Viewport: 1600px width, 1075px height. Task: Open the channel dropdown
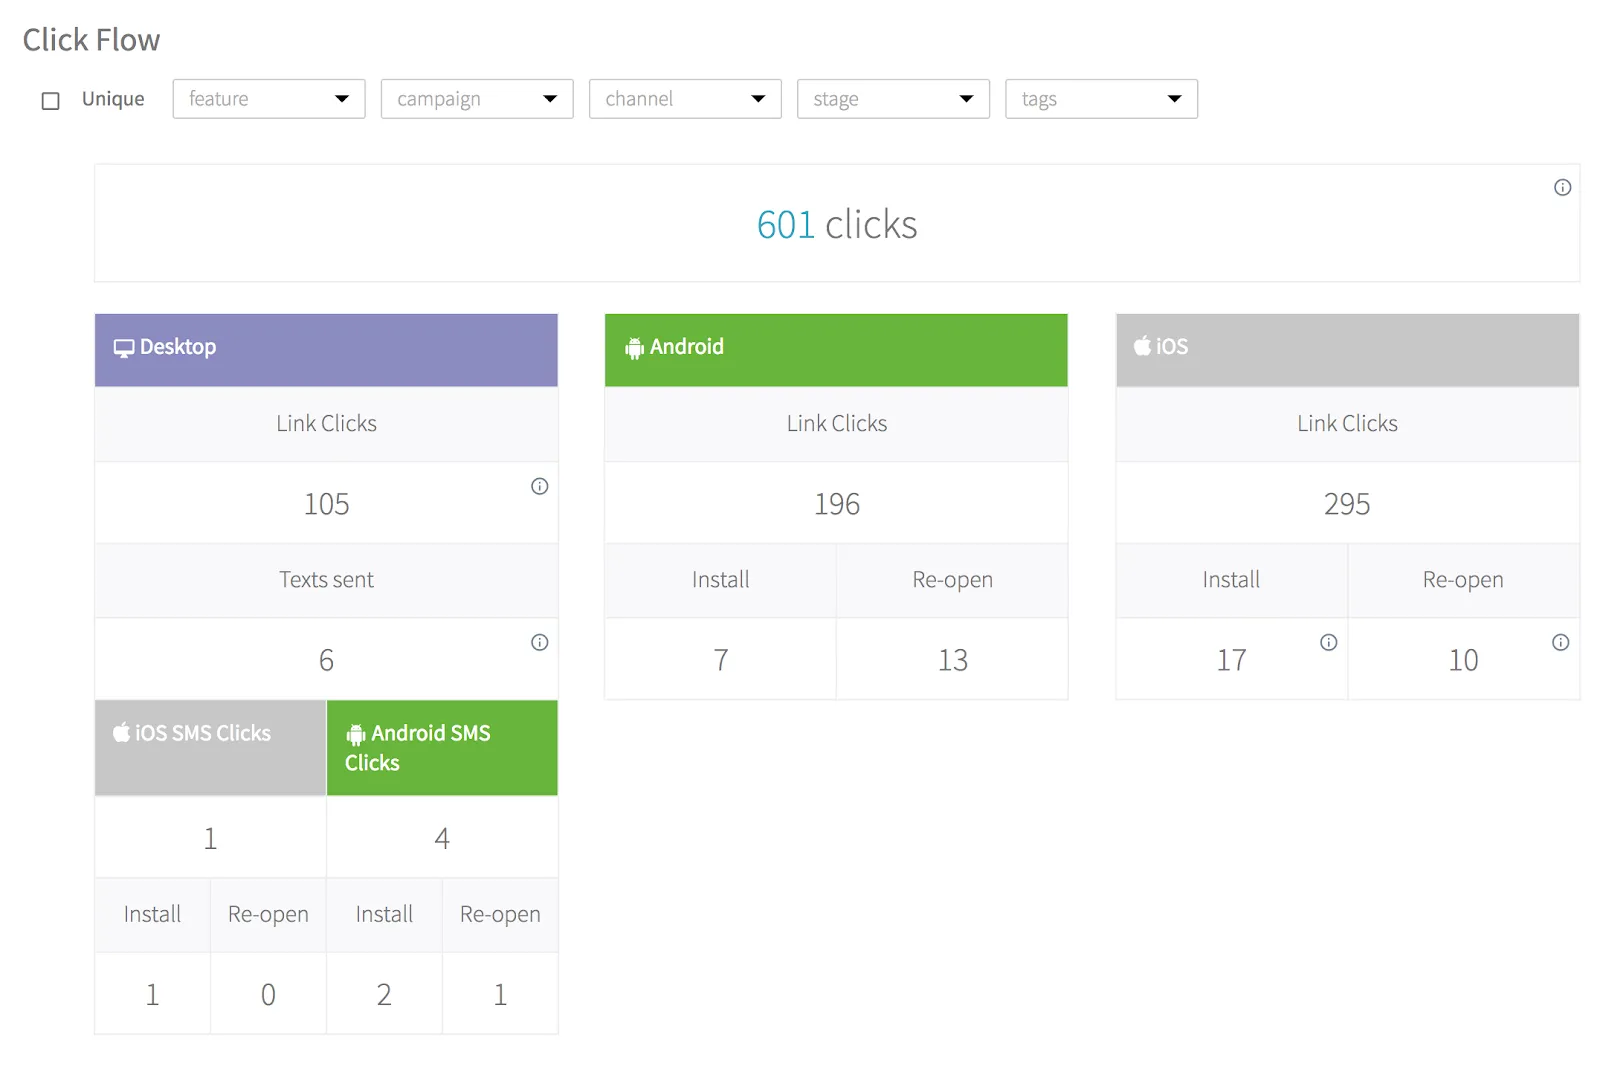(684, 99)
